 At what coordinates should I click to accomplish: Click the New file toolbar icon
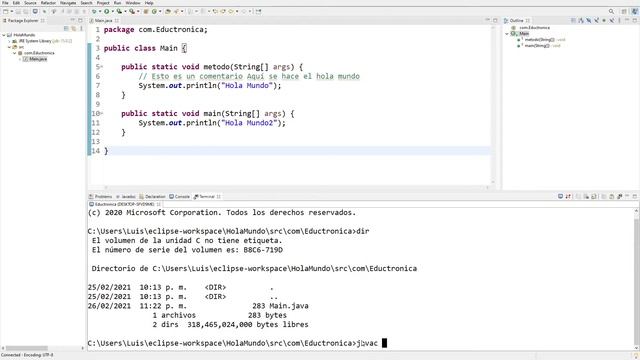click(6, 11)
